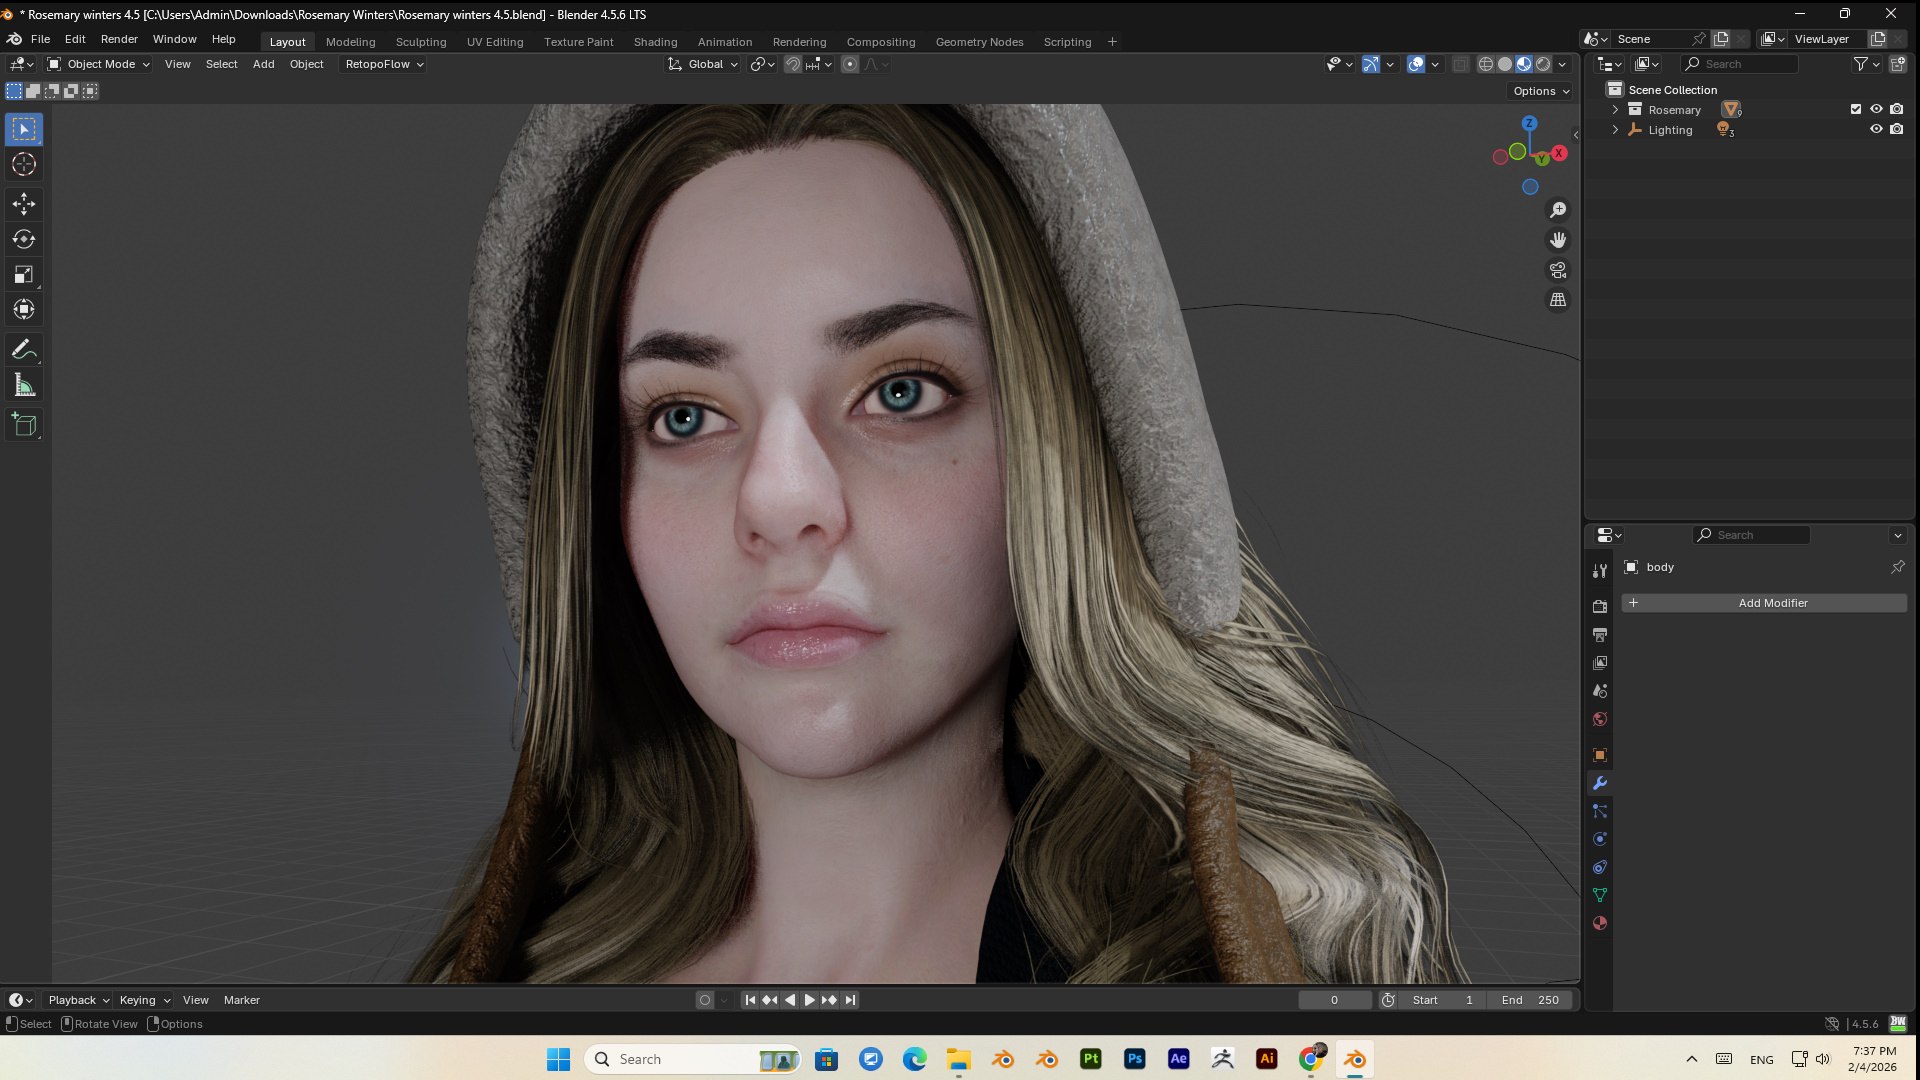Open the viewport Options dropdown
This screenshot has width=1920, height=1080.
[x=1541, y=91]
